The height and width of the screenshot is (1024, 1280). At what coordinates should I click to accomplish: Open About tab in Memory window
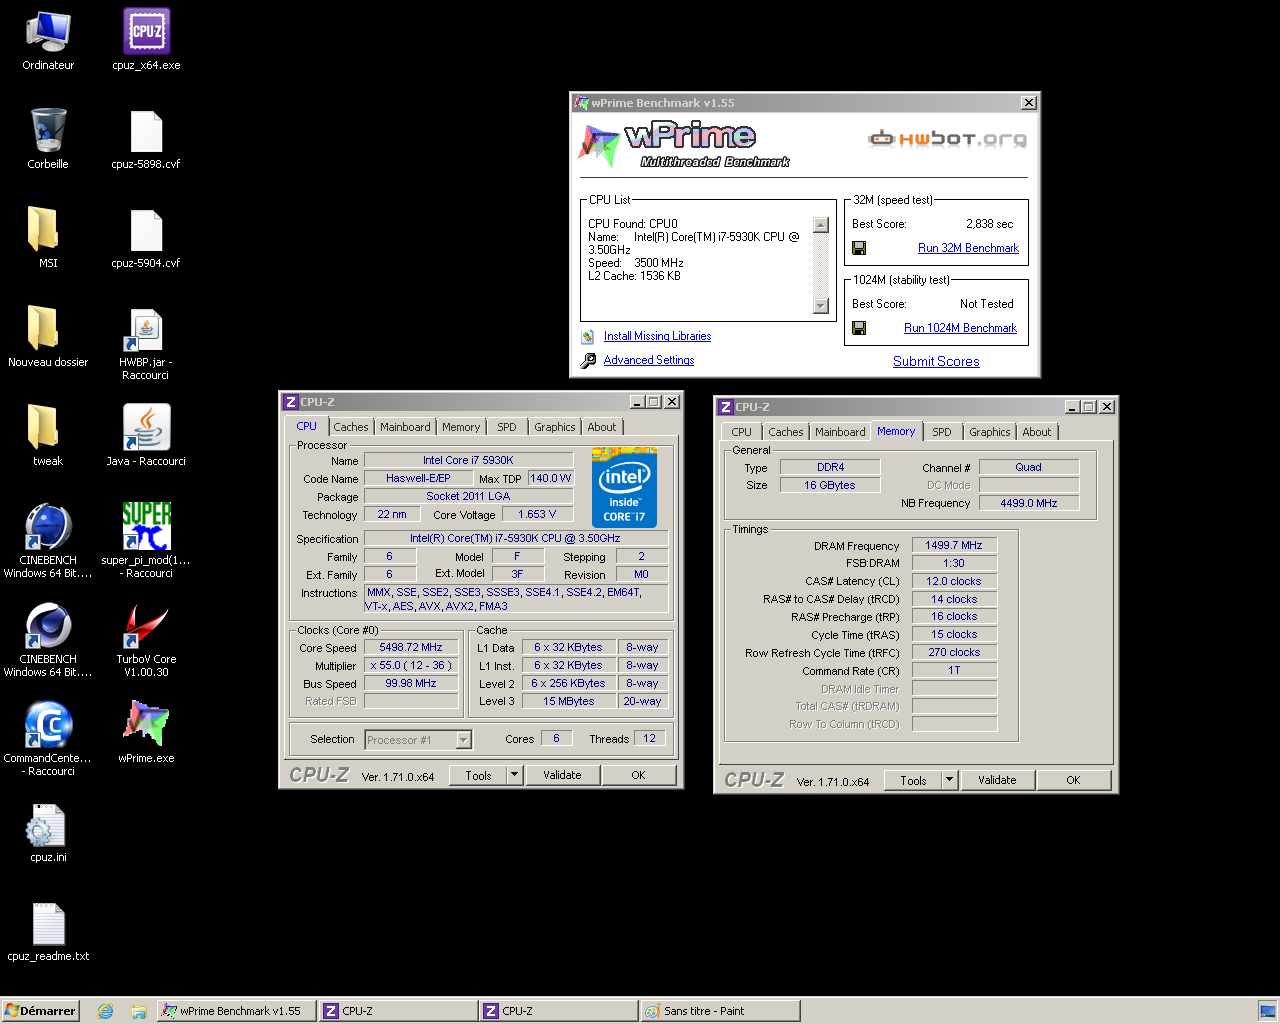(x=1037, y=432)
